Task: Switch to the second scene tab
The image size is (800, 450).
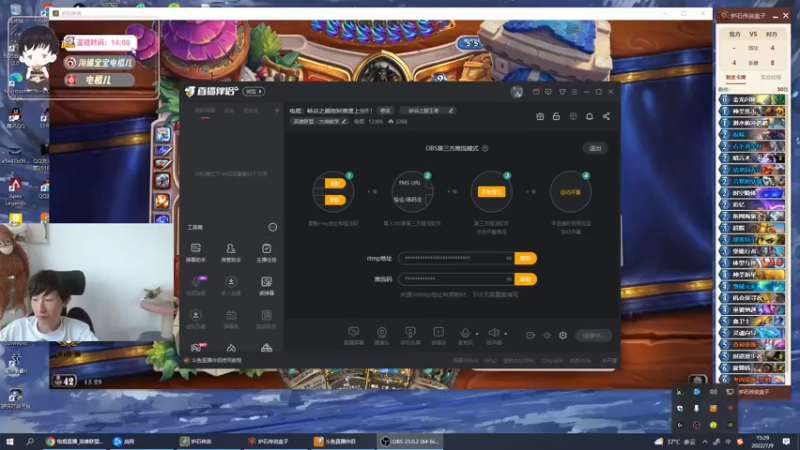Action: (x=229, y=111)
